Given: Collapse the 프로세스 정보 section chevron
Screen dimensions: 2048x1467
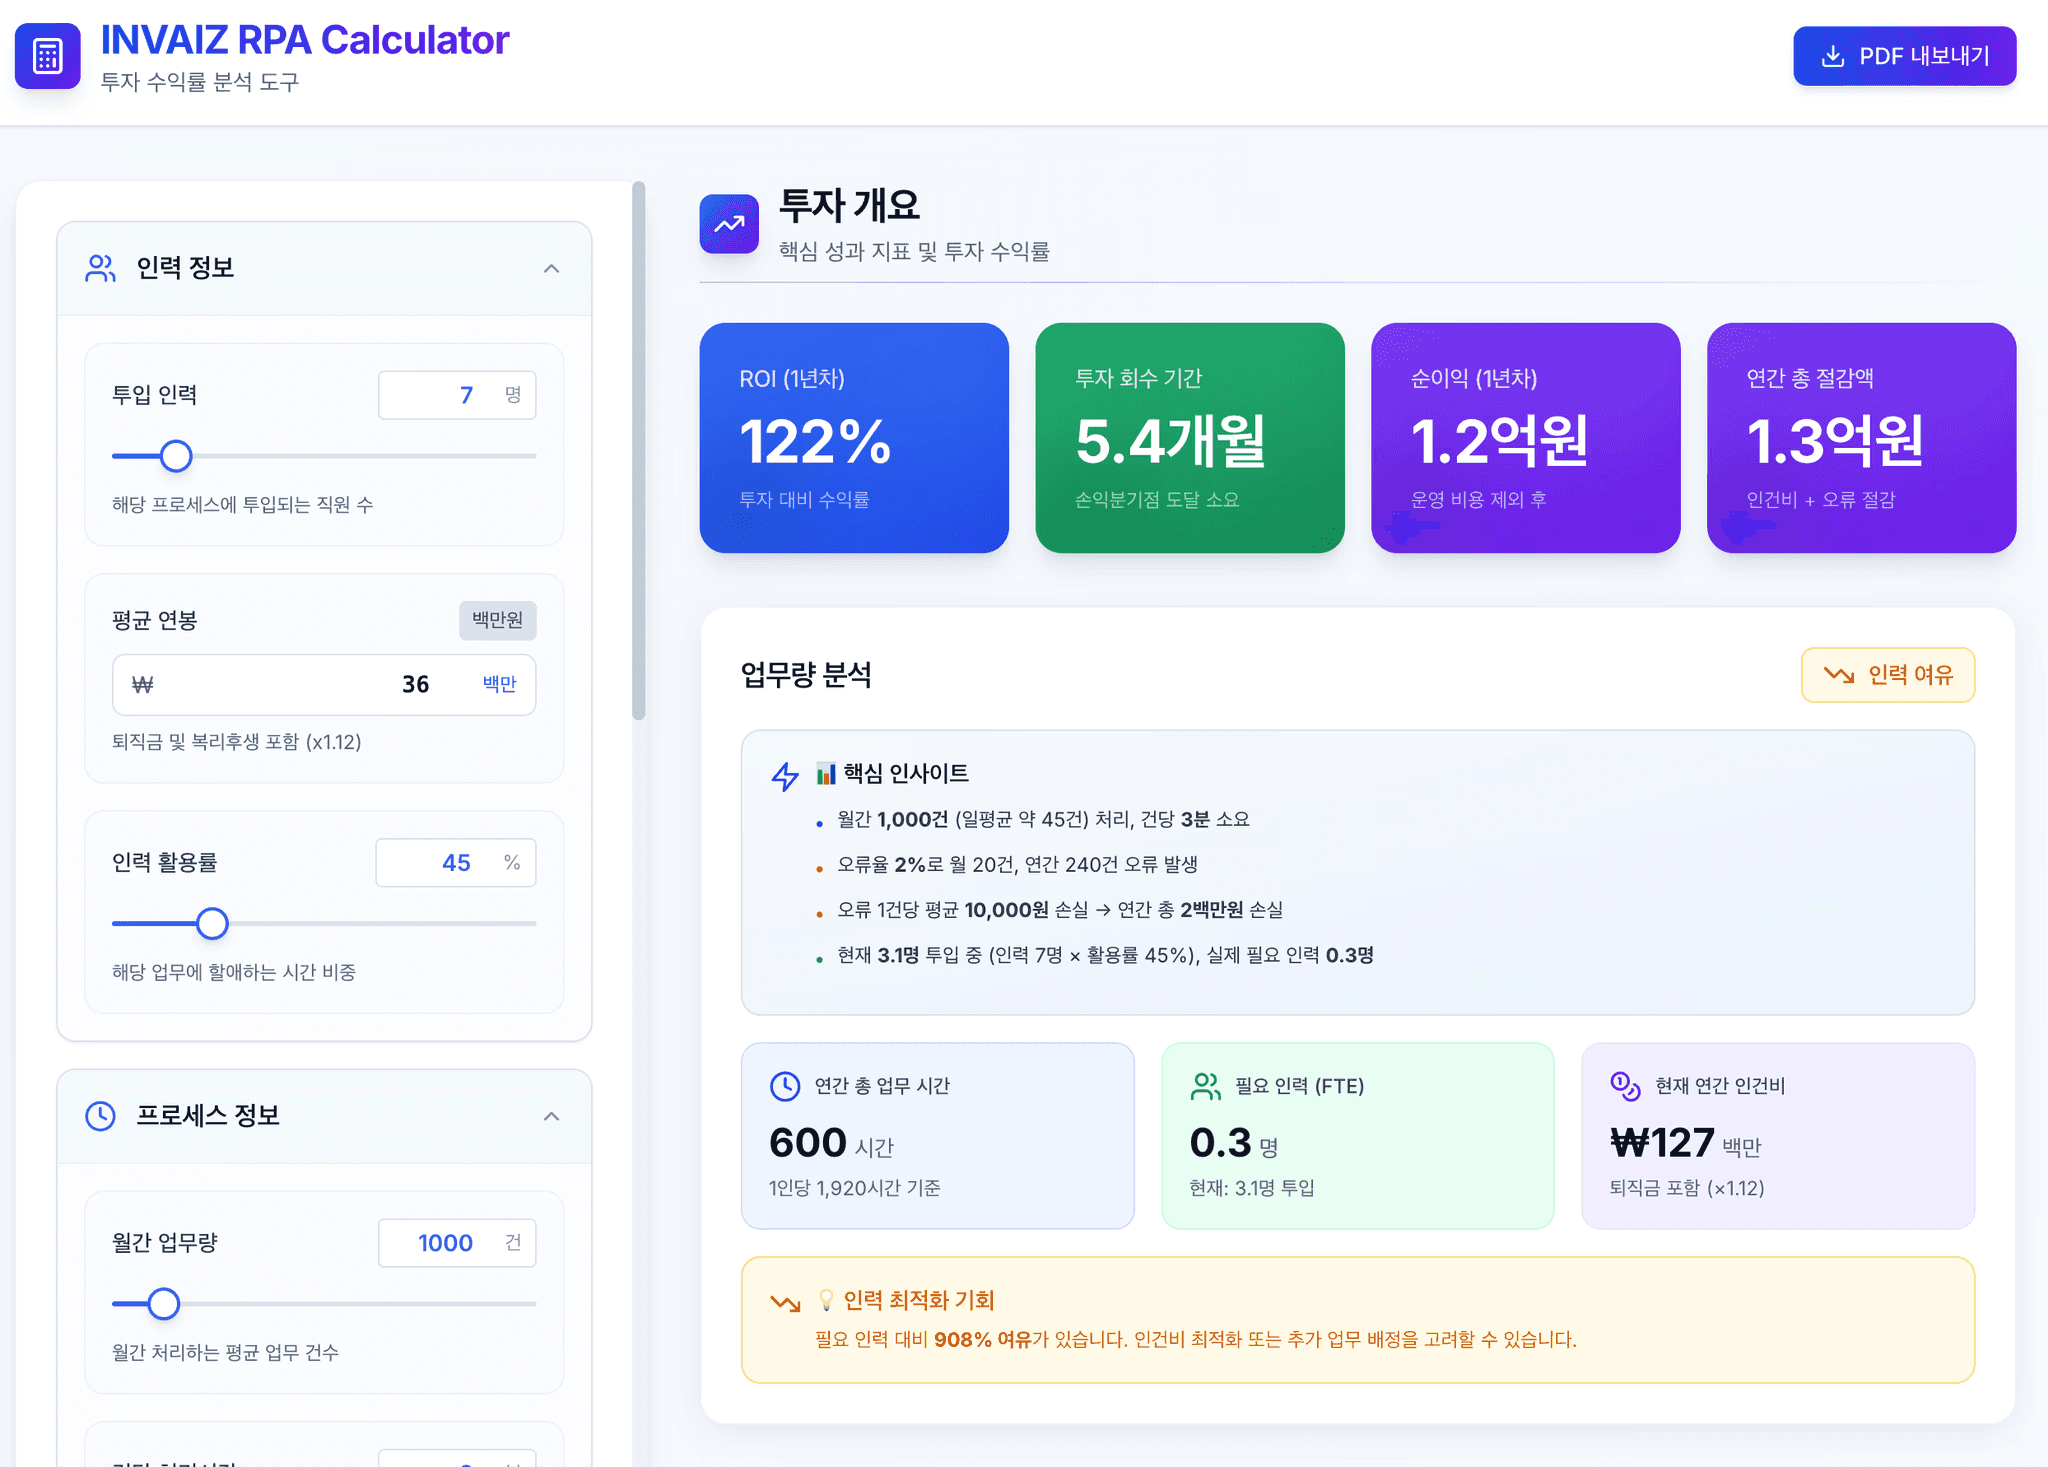Looking at the screenshot, I should tap(551, 1116).
